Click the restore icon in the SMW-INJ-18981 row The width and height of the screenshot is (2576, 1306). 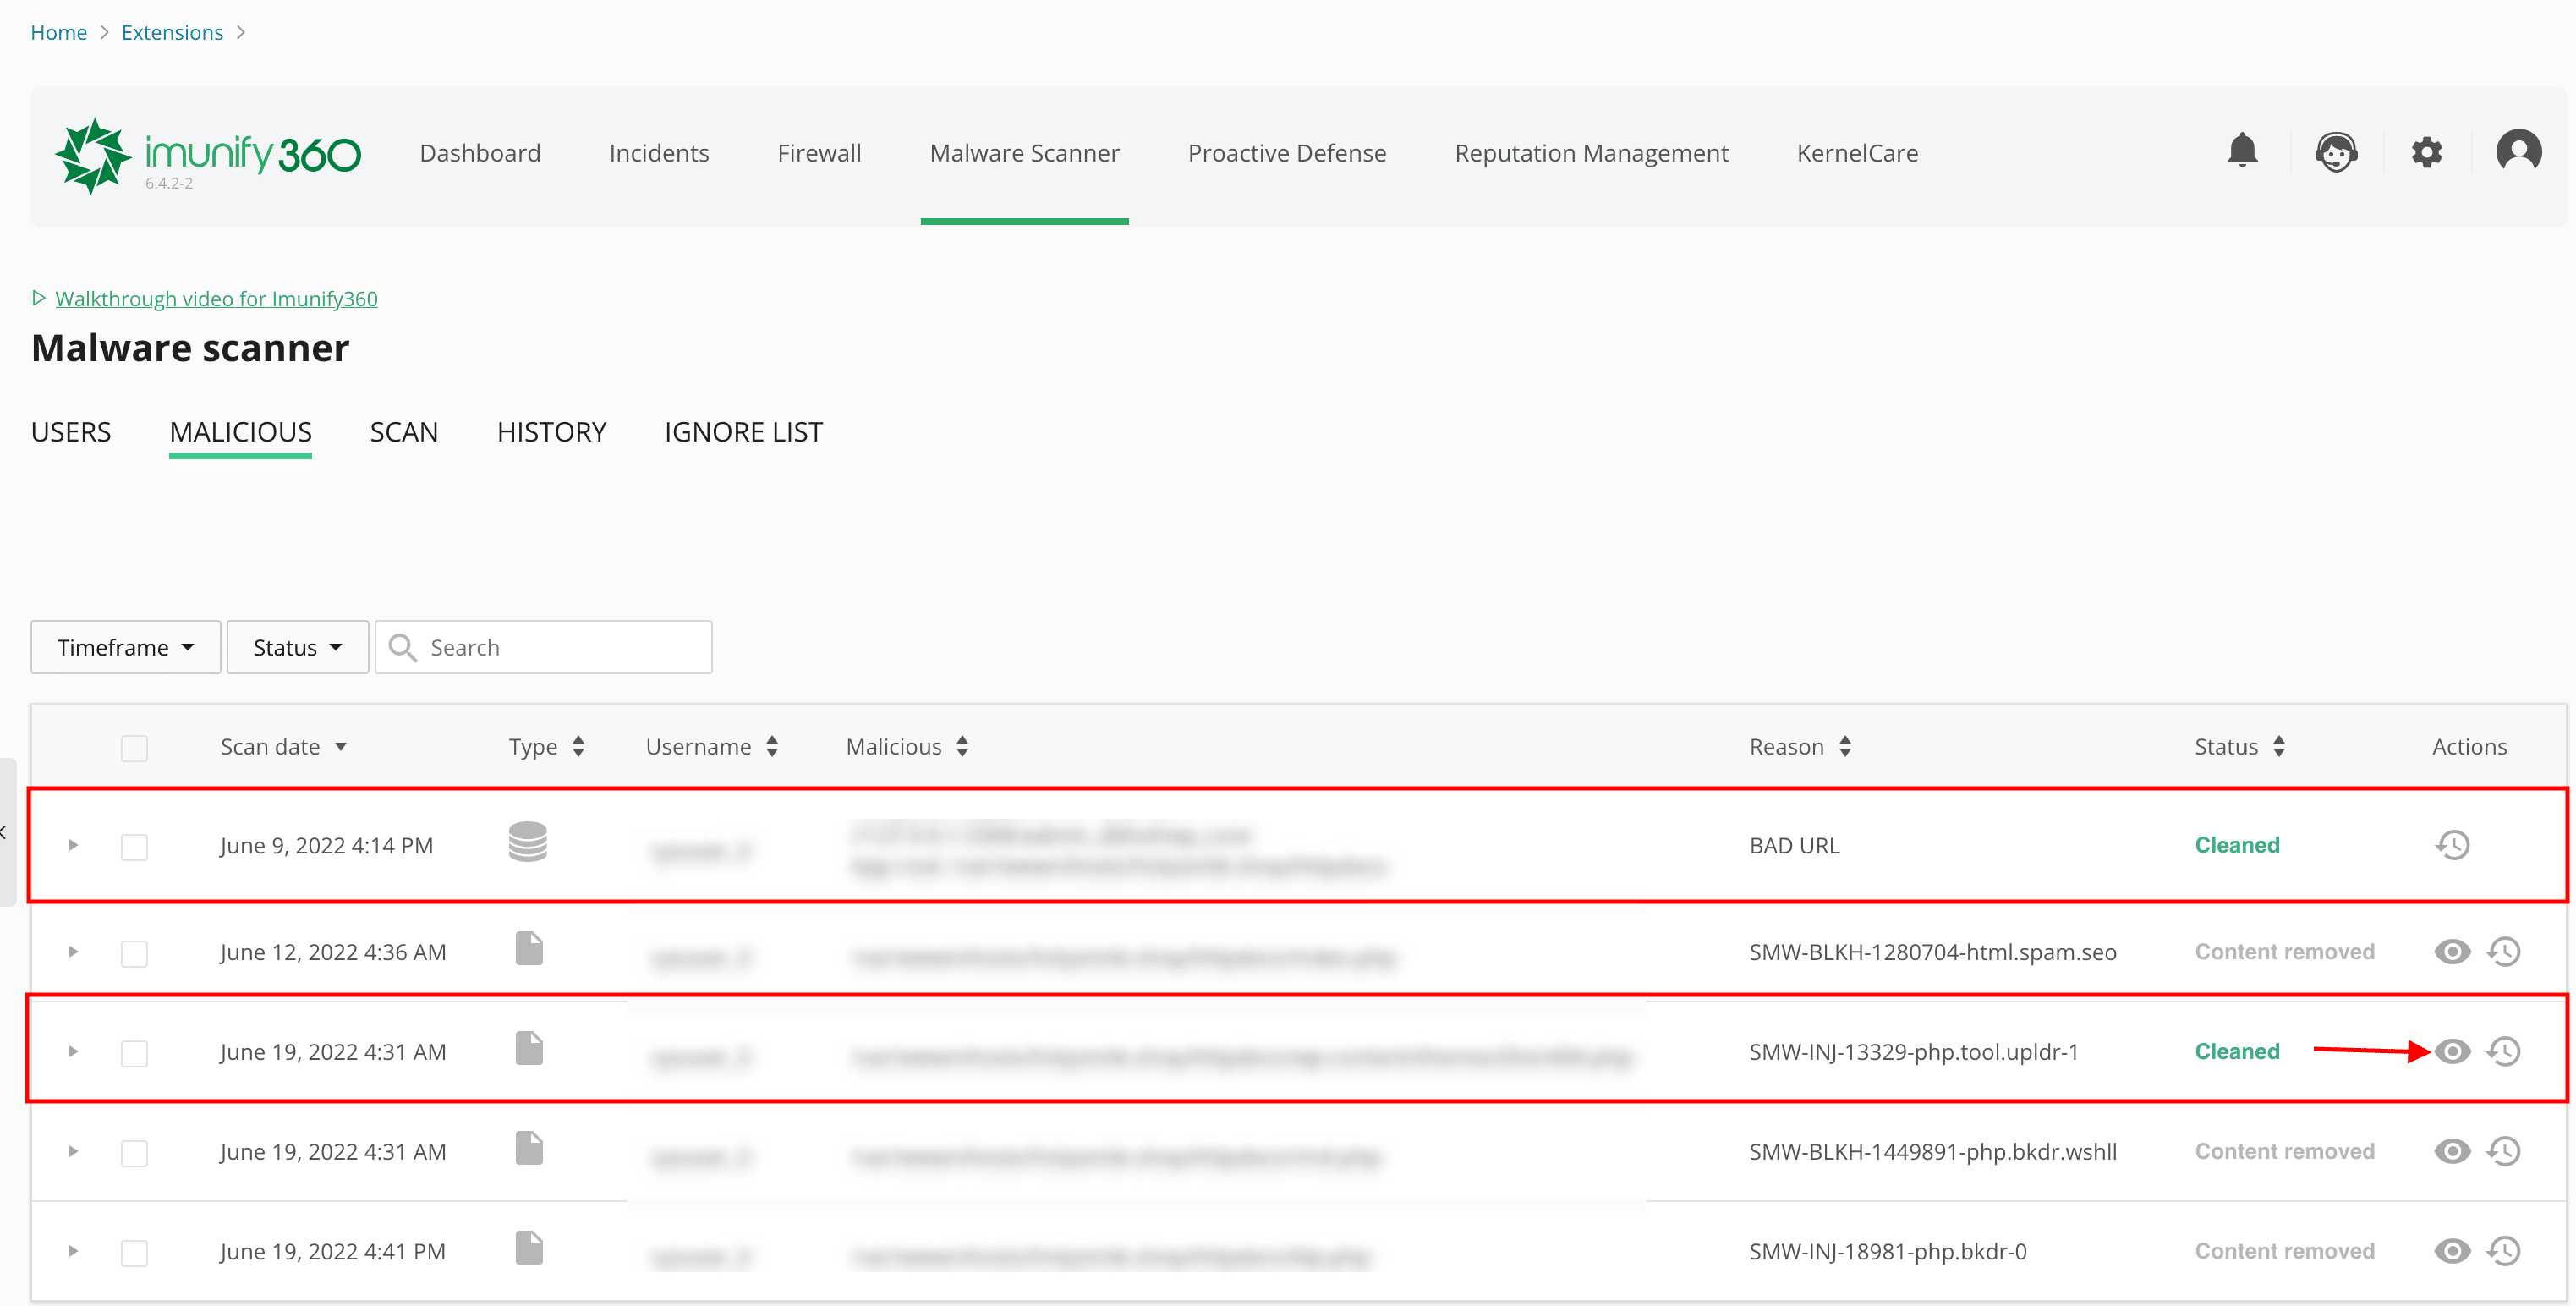pyautogui.click(x=2503, y=1251)
